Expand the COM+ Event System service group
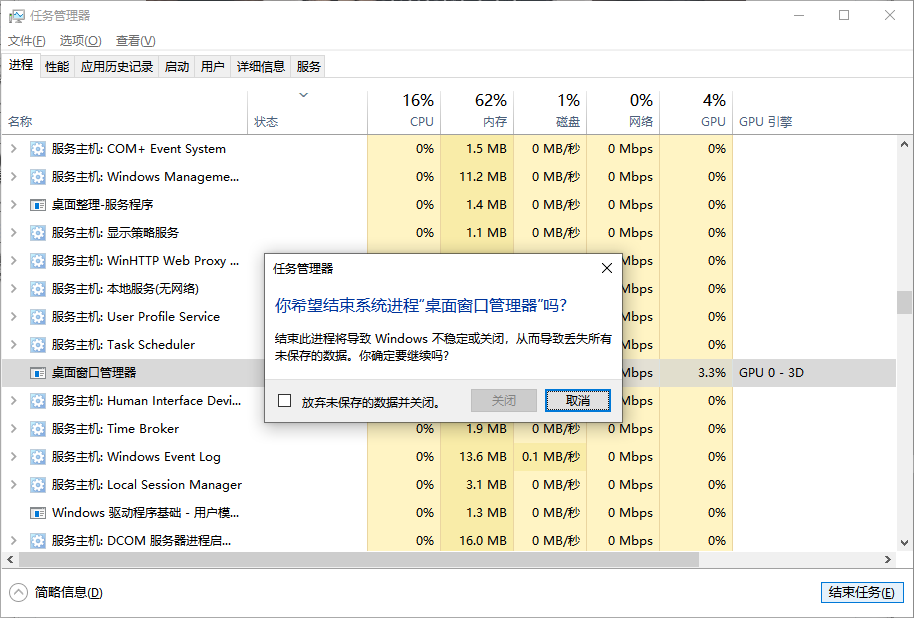 tap(13, 149)
